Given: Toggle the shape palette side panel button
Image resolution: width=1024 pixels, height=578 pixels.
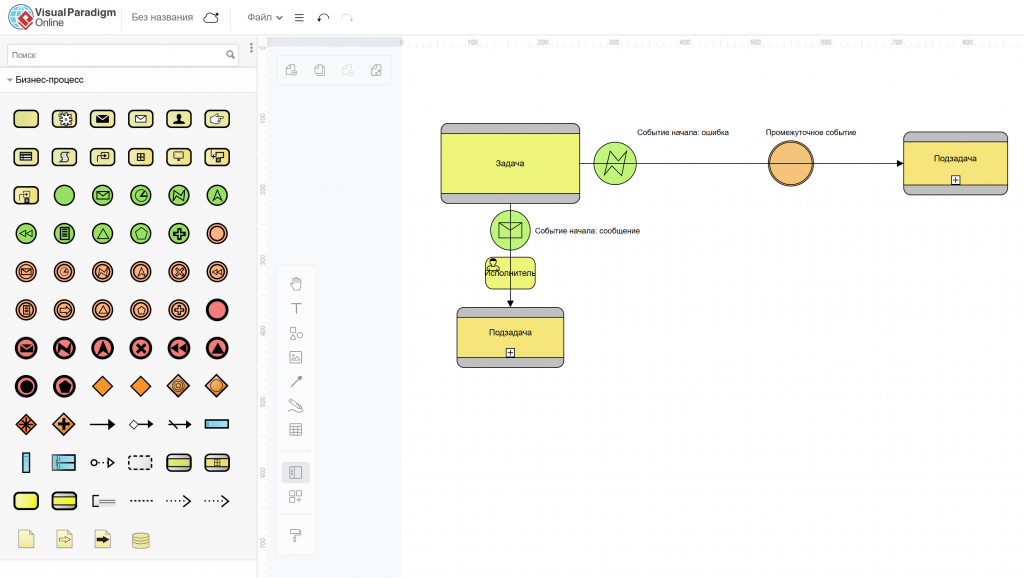Looking at the screenshot, I should click(296, 472).
